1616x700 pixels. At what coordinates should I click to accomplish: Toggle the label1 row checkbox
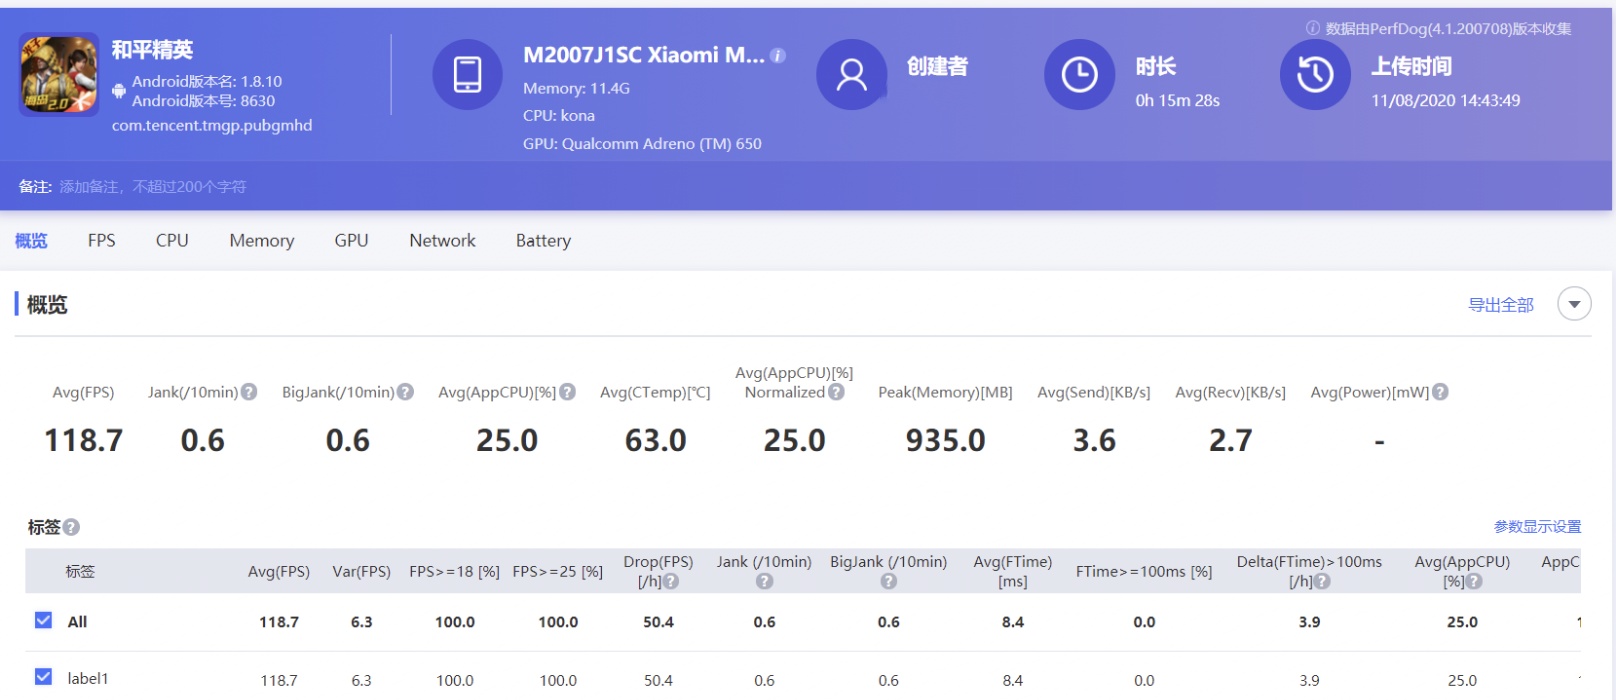pyautogui.click(x=43, y=677)
